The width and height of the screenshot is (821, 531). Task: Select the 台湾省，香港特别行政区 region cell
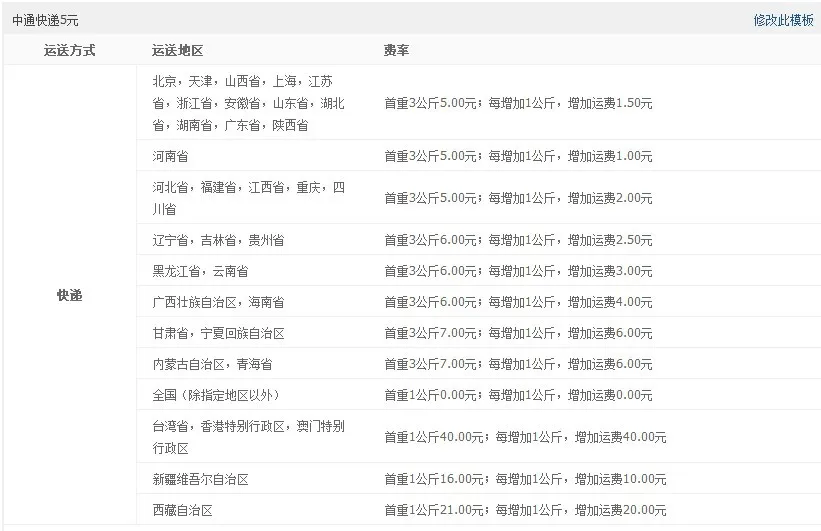point(249,437)
